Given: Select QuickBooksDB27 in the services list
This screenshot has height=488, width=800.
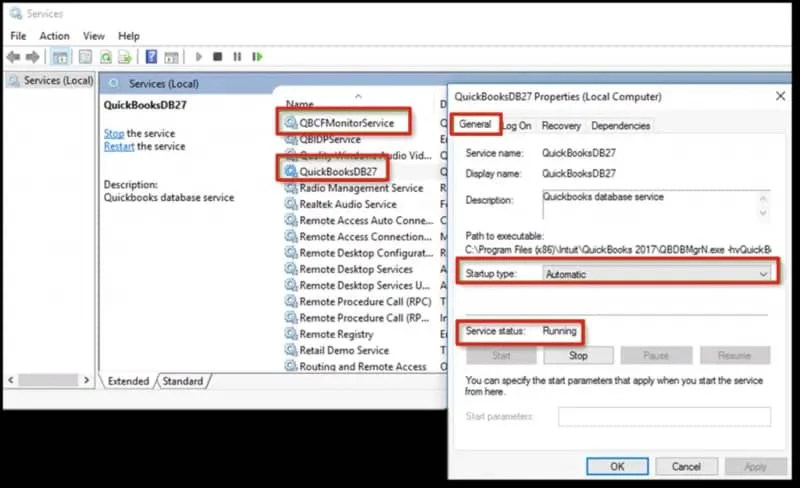Looking at the screenshot, I should pos(338,172).
